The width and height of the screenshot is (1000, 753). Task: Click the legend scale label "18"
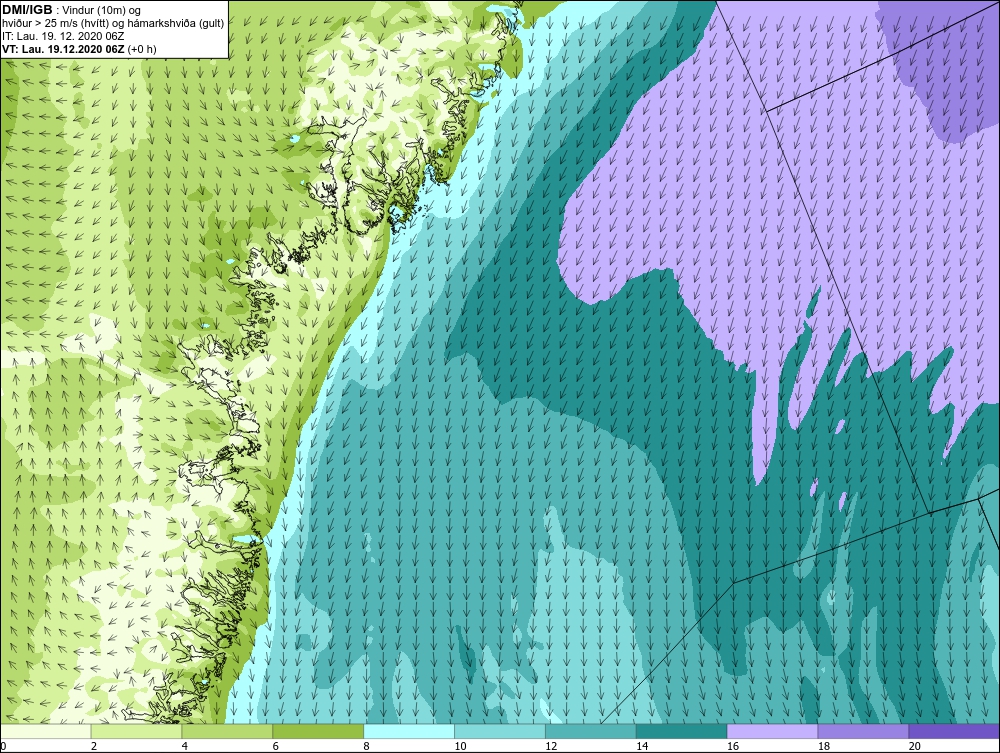[x=824, y=746]
